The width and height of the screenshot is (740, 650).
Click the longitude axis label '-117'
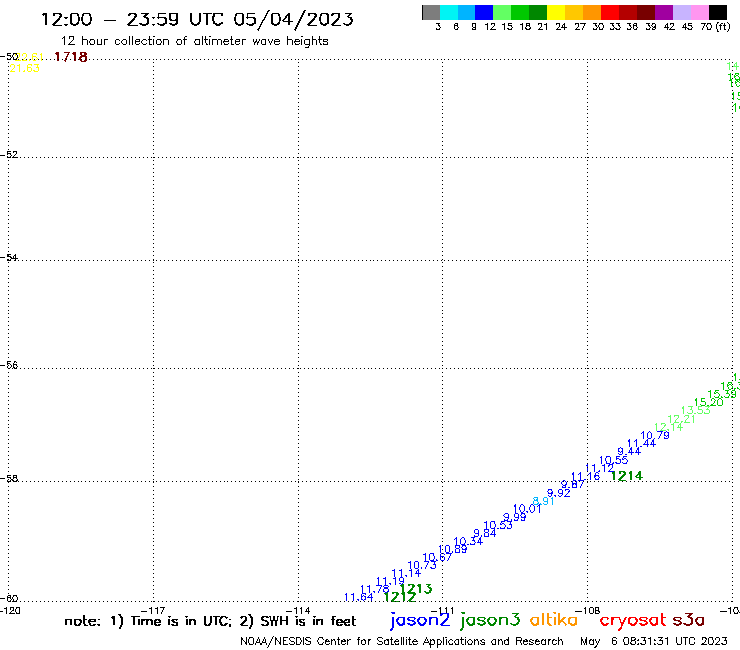point(153,611)
